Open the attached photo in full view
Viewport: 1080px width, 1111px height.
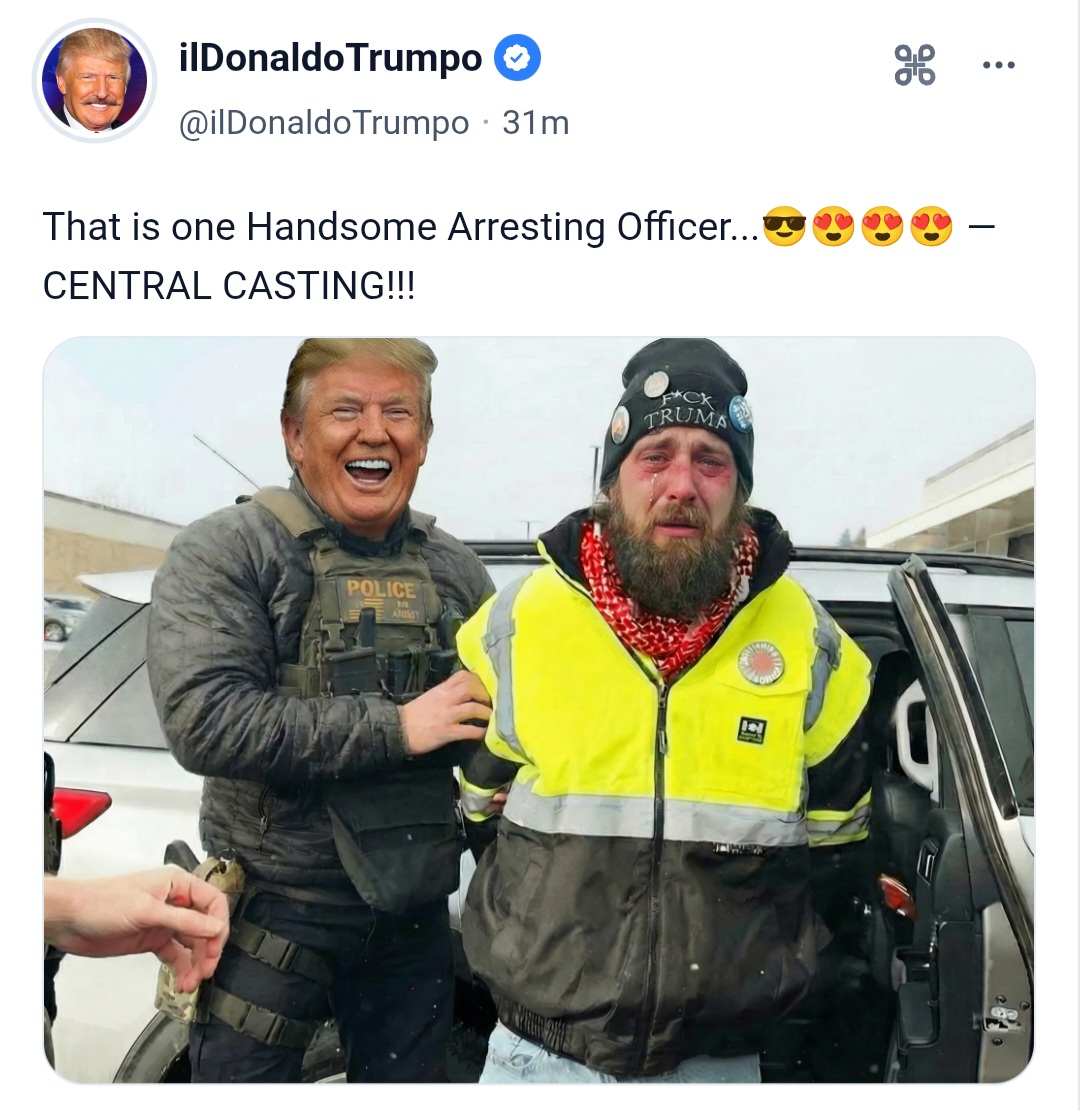tap(539, 710)
